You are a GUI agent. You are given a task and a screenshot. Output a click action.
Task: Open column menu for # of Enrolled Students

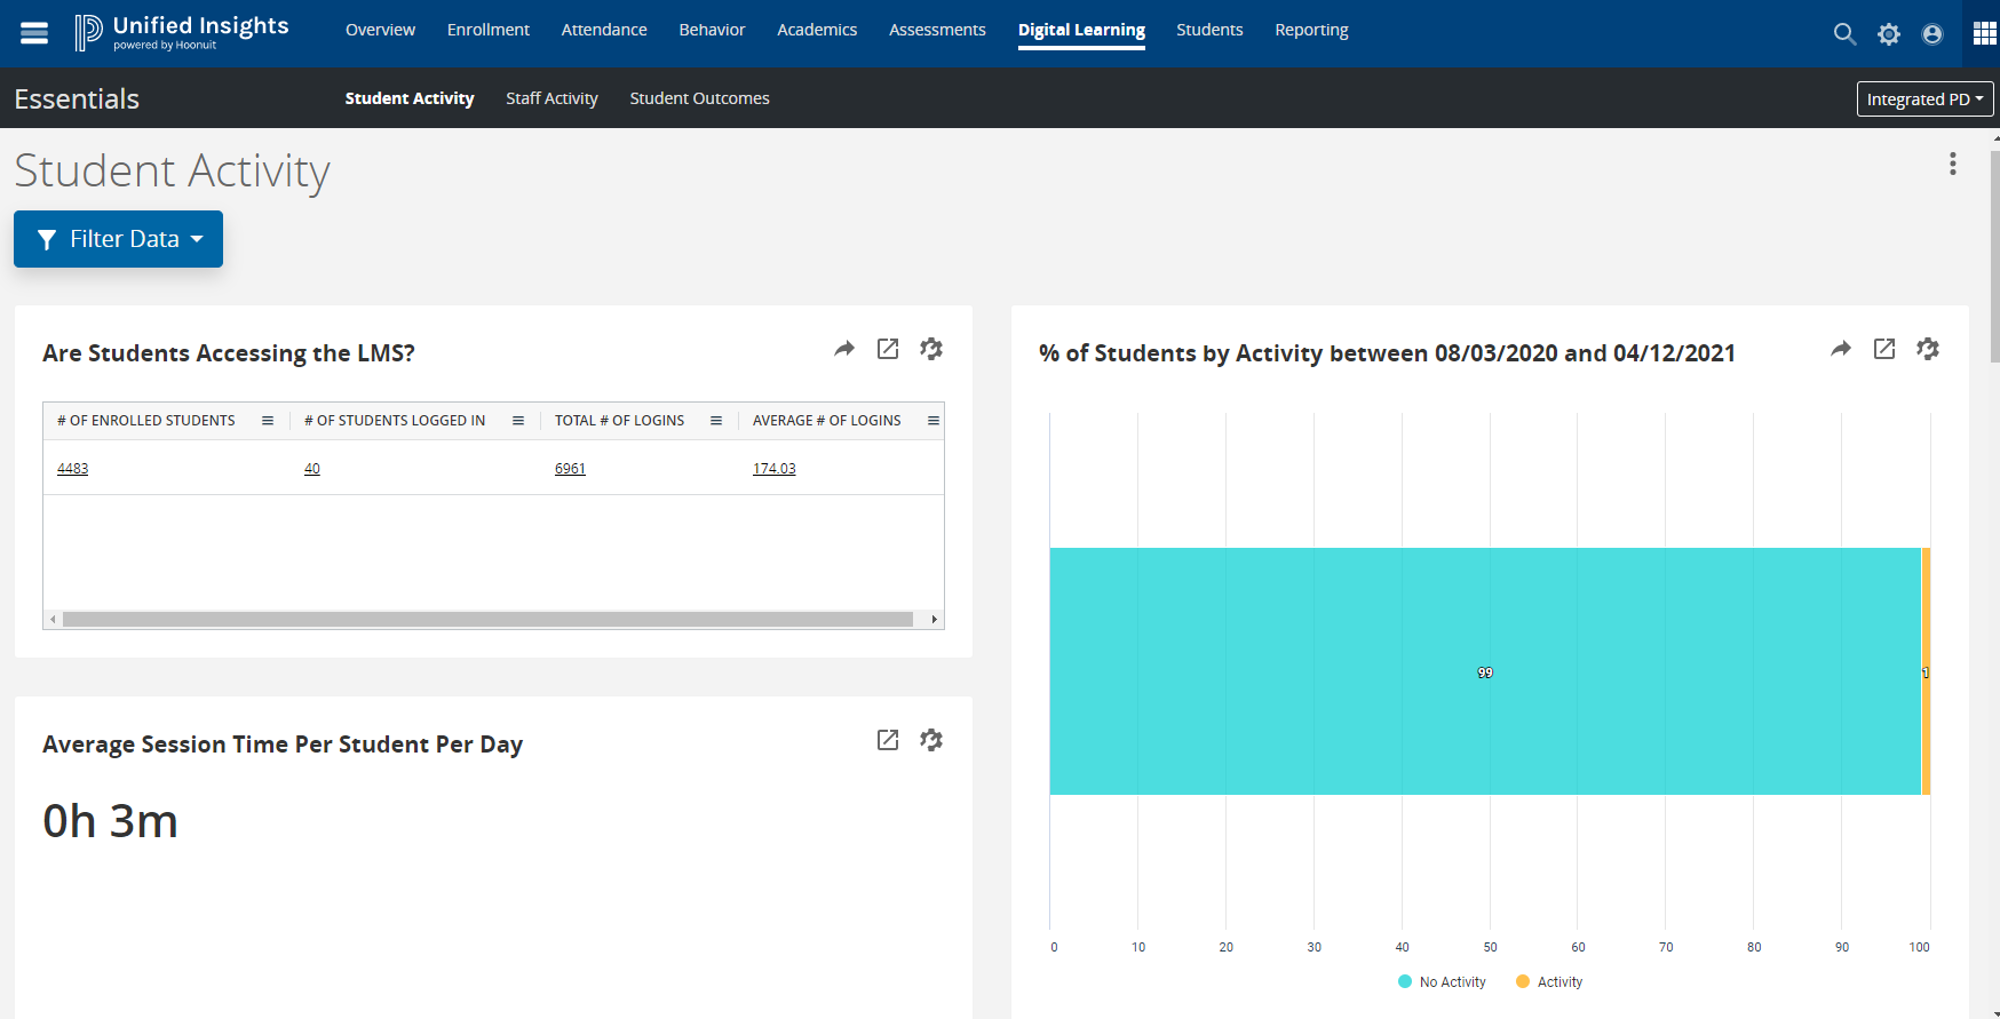(267, 421)
